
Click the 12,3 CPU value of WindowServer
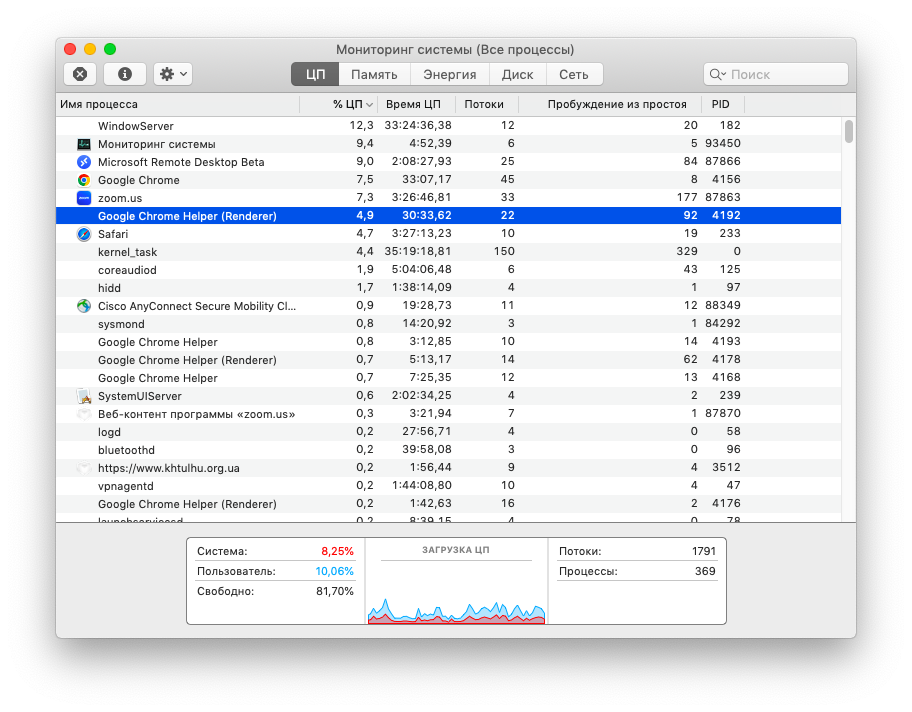tap(361, 126)
